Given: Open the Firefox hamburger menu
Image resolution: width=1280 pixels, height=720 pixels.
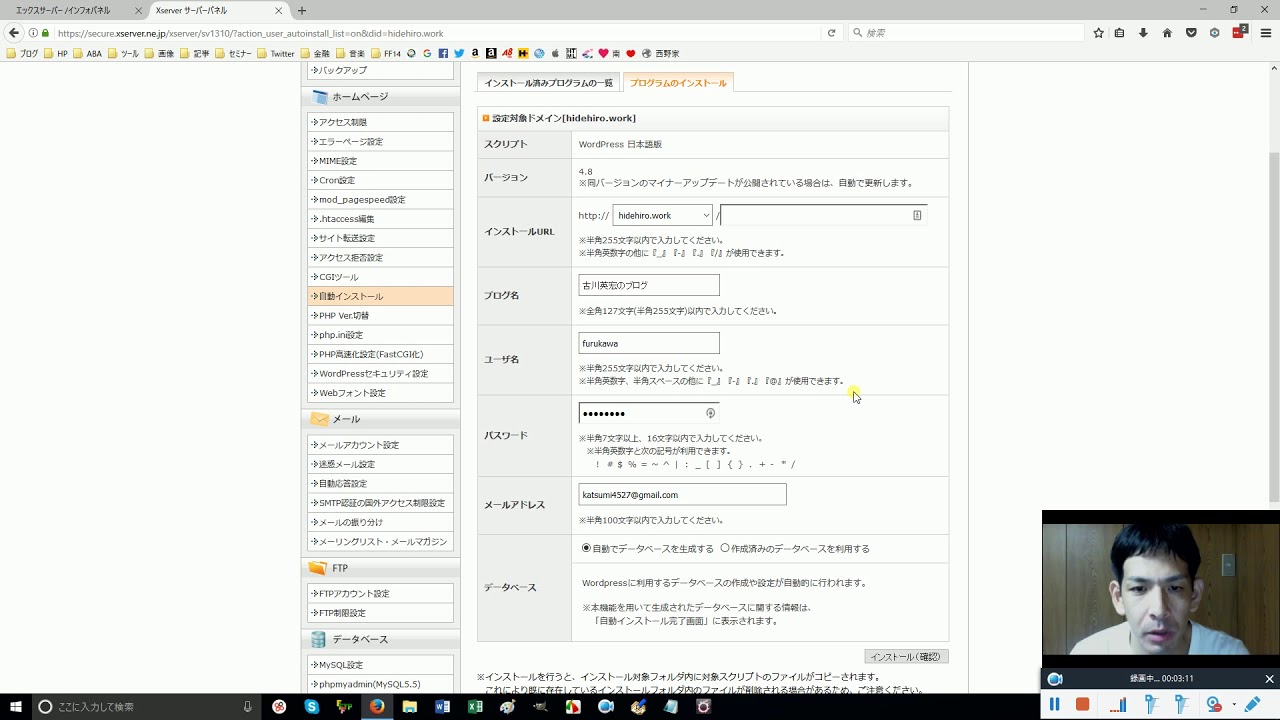Looking at the screenshot, I should [1265, 33].
